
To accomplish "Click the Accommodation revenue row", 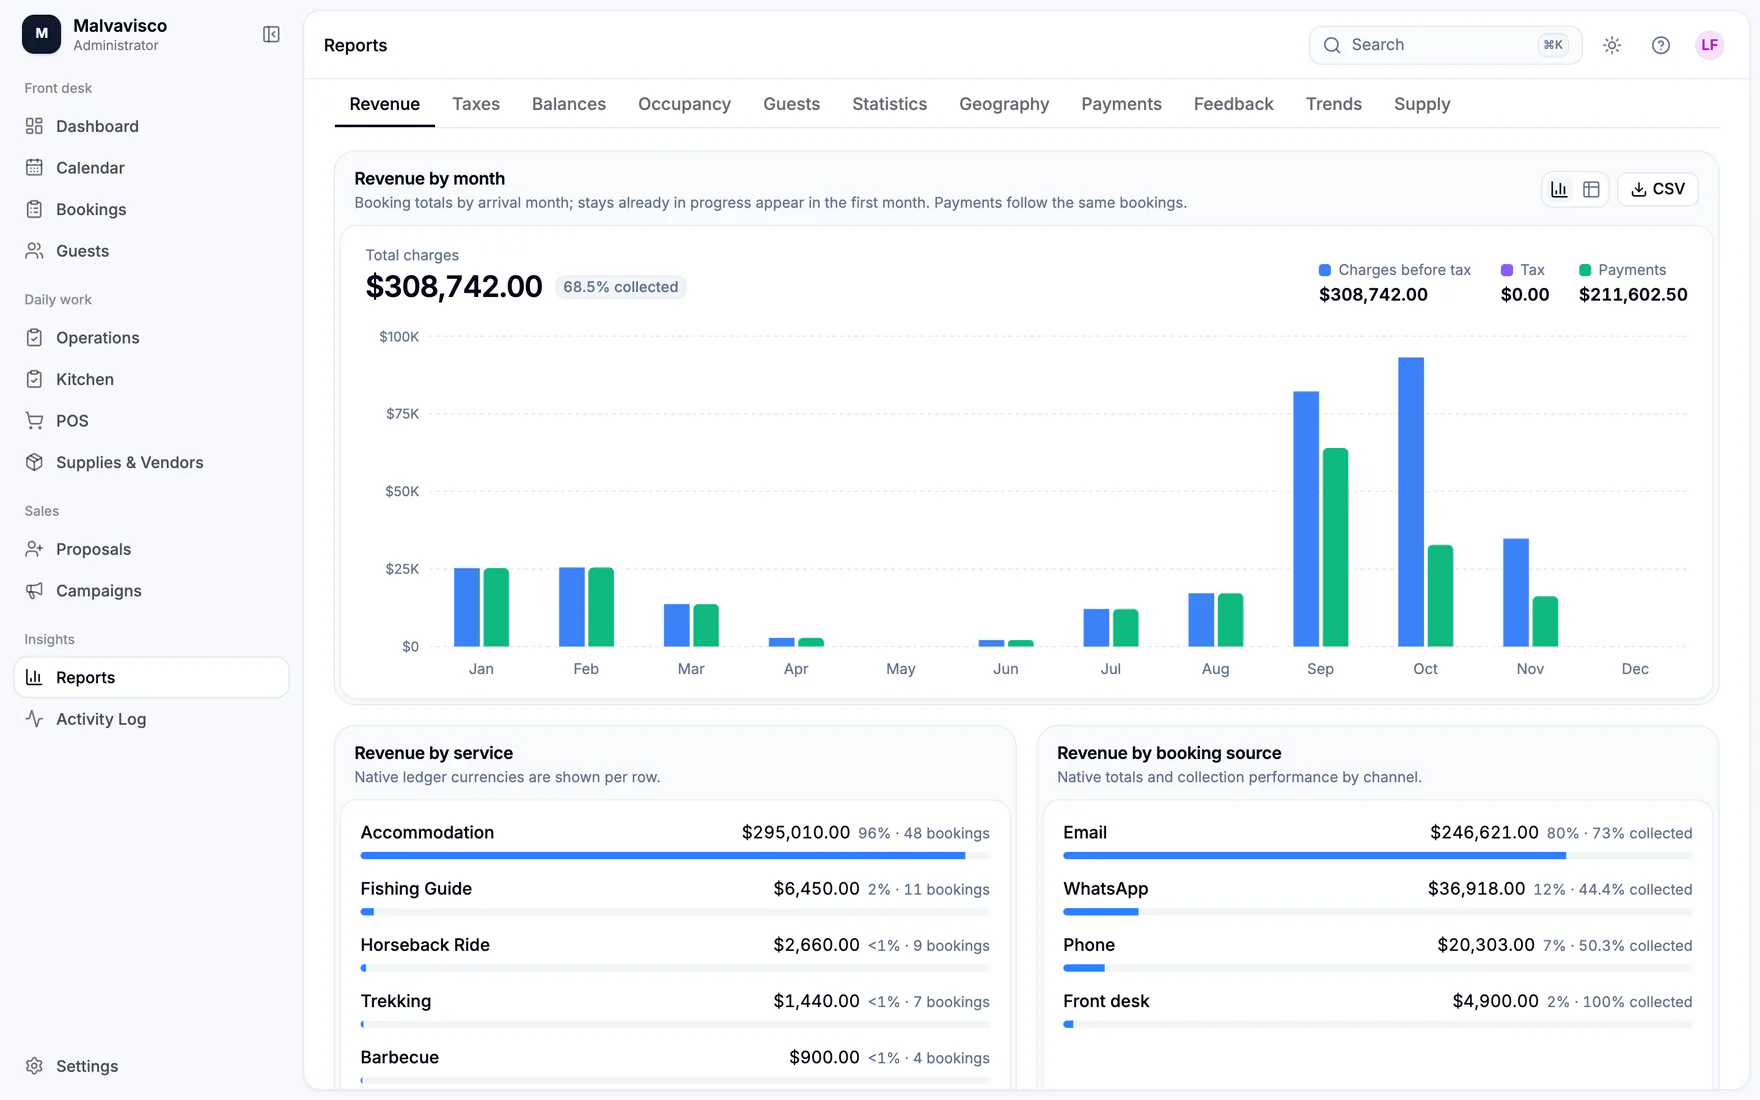I will (x=675, y=840).
